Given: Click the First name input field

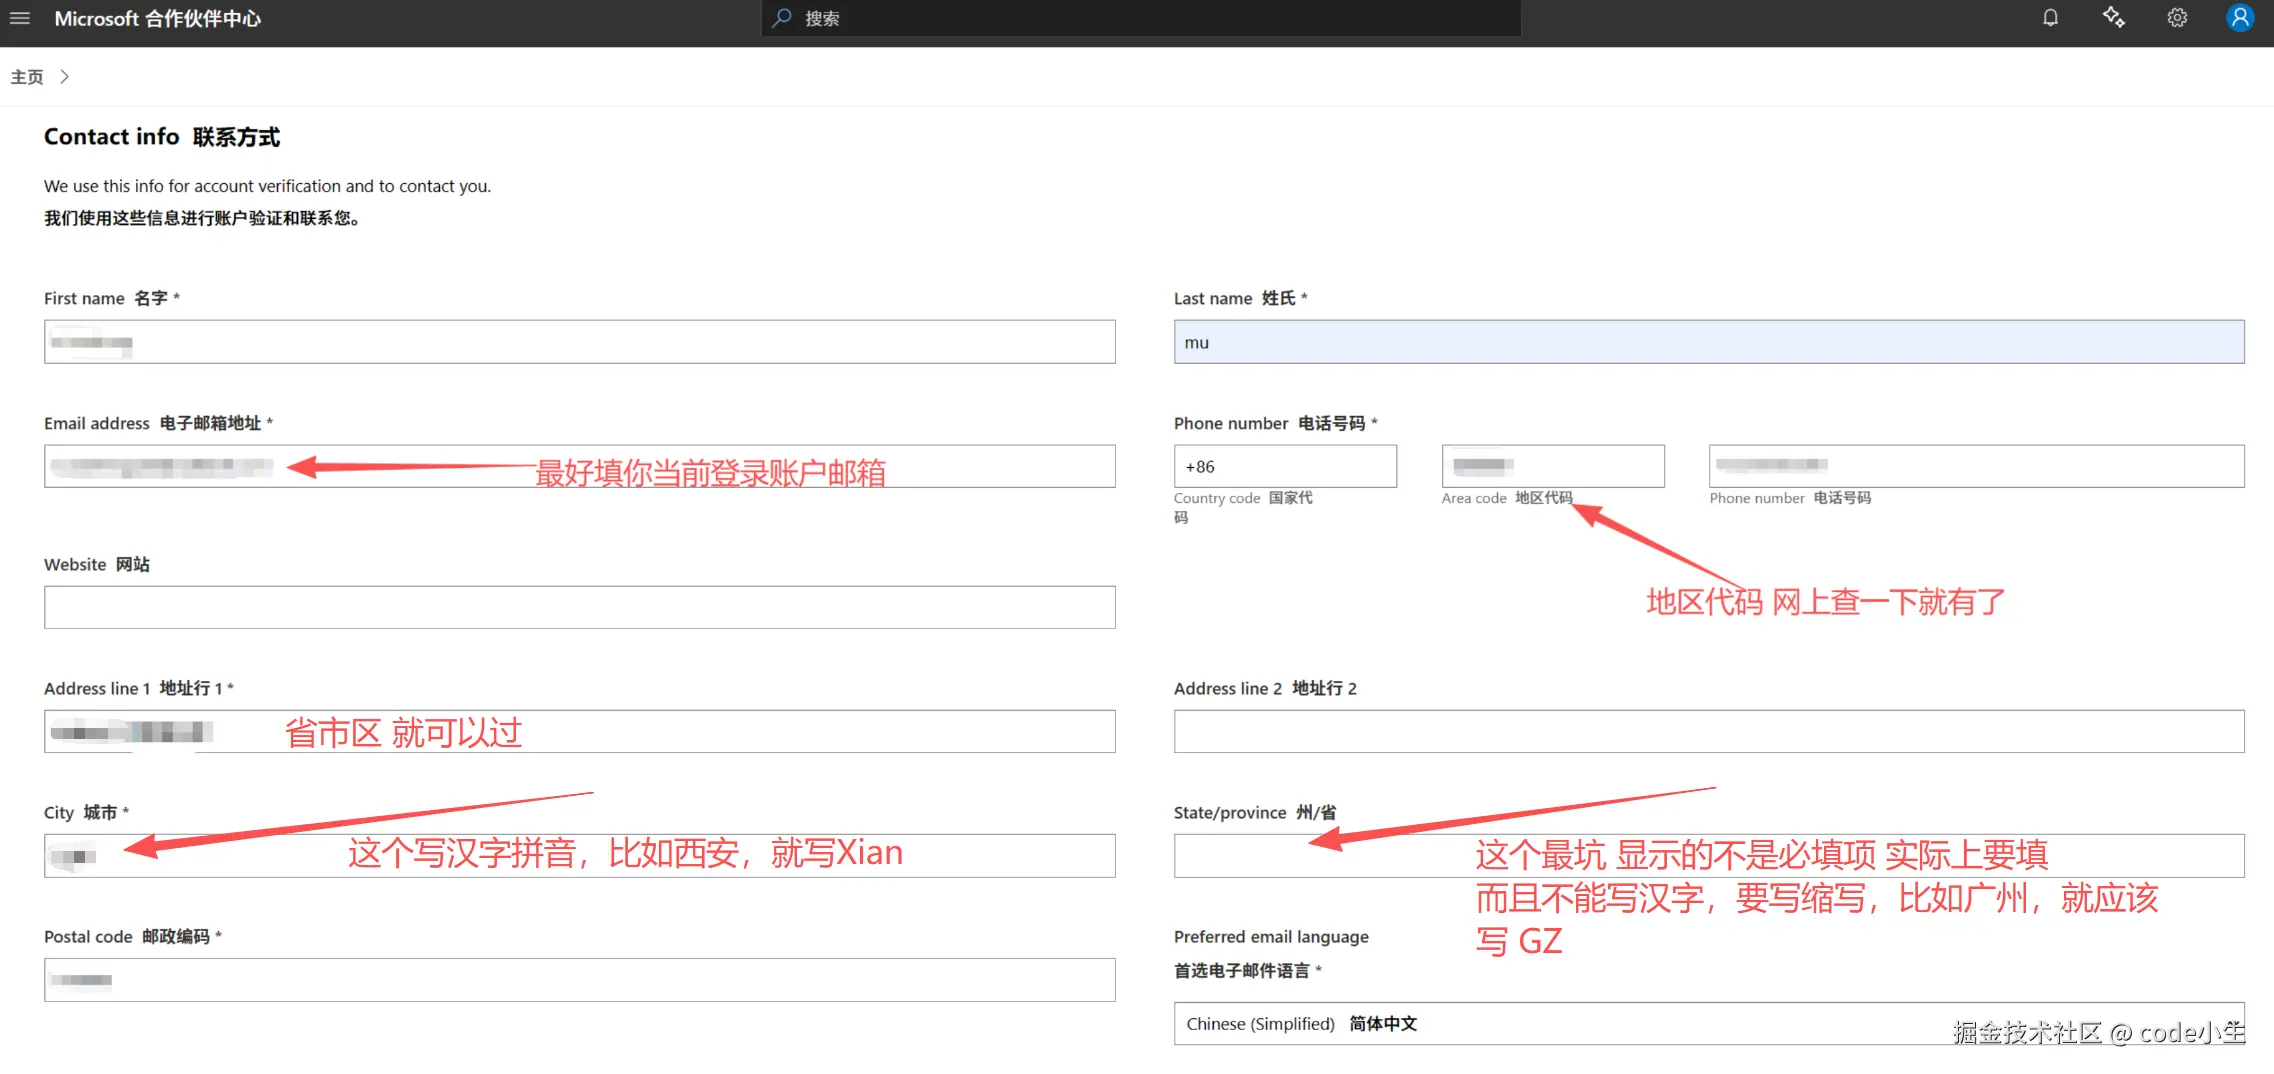Looking at the screenshot, I should [x=580, y=342].
